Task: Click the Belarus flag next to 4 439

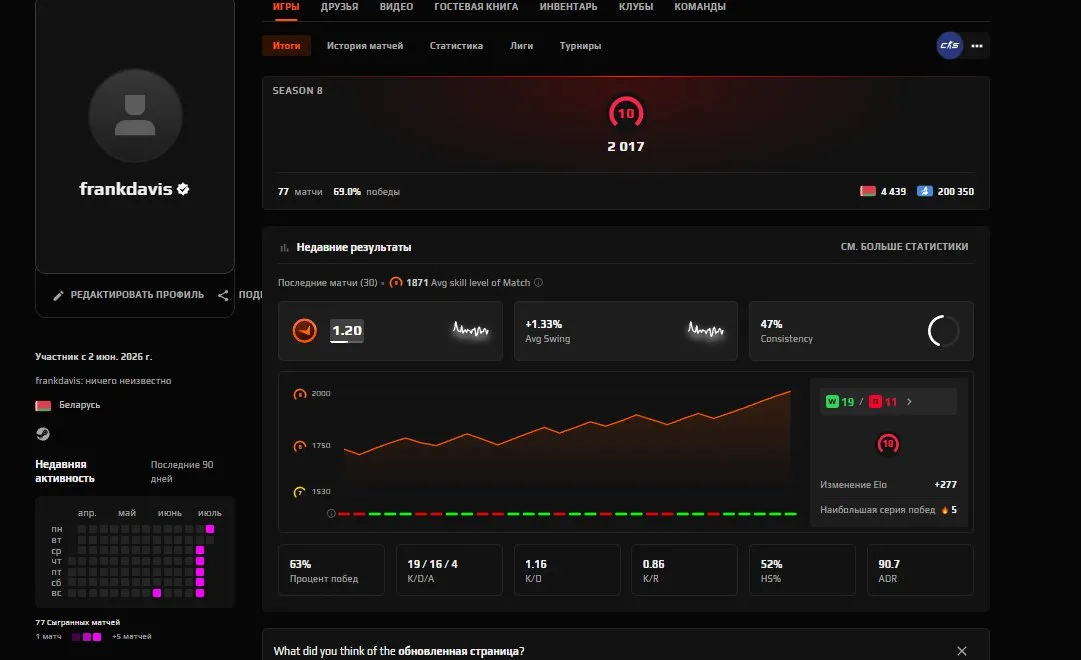Action: point(868,191)
